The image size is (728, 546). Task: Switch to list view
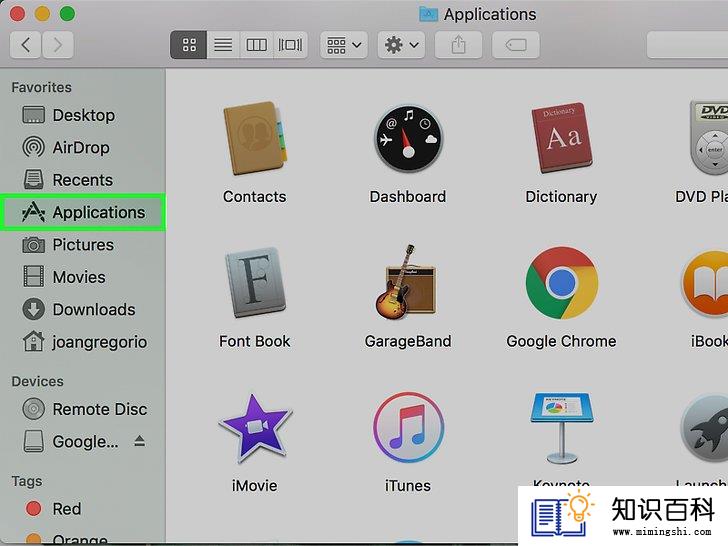[x=223, y=45]
